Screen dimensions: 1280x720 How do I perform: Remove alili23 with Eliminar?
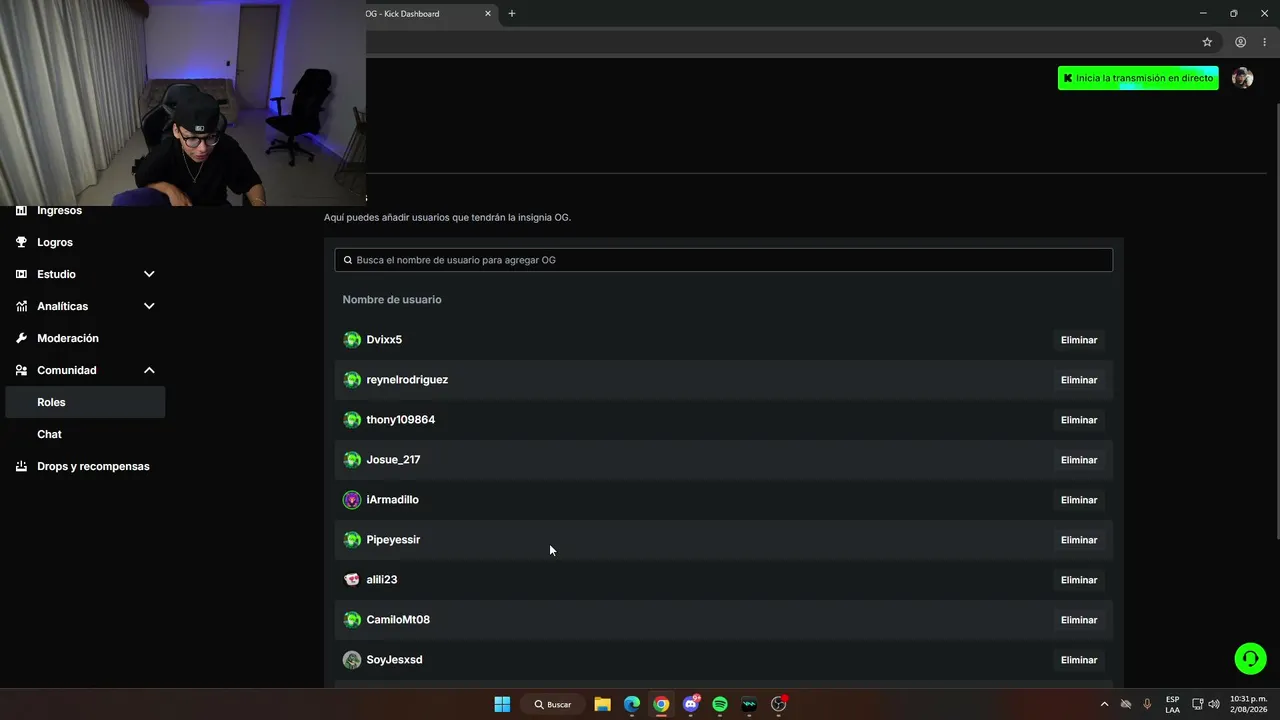click(1079, 580)
